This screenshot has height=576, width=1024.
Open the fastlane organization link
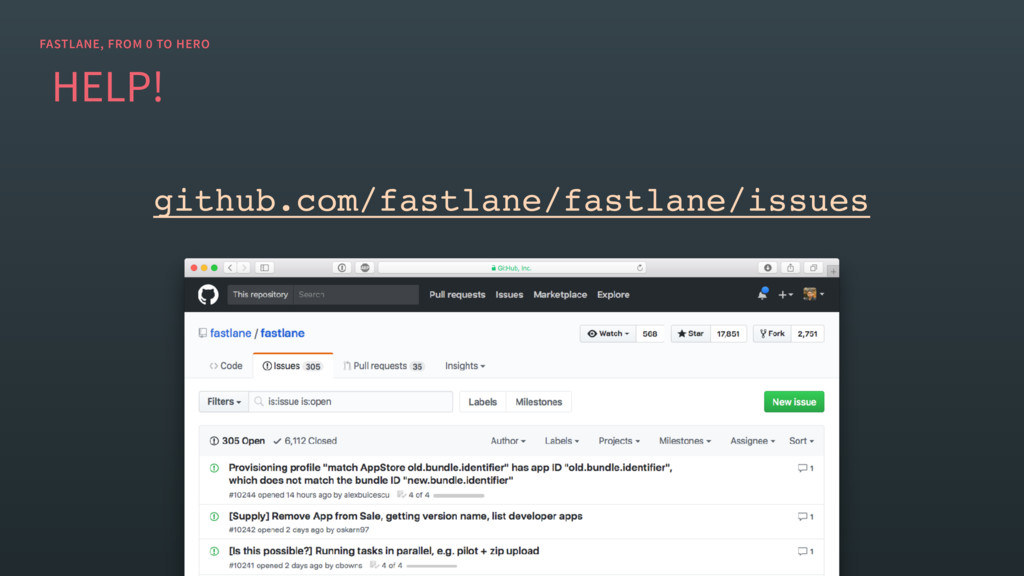tap(231, 333)
